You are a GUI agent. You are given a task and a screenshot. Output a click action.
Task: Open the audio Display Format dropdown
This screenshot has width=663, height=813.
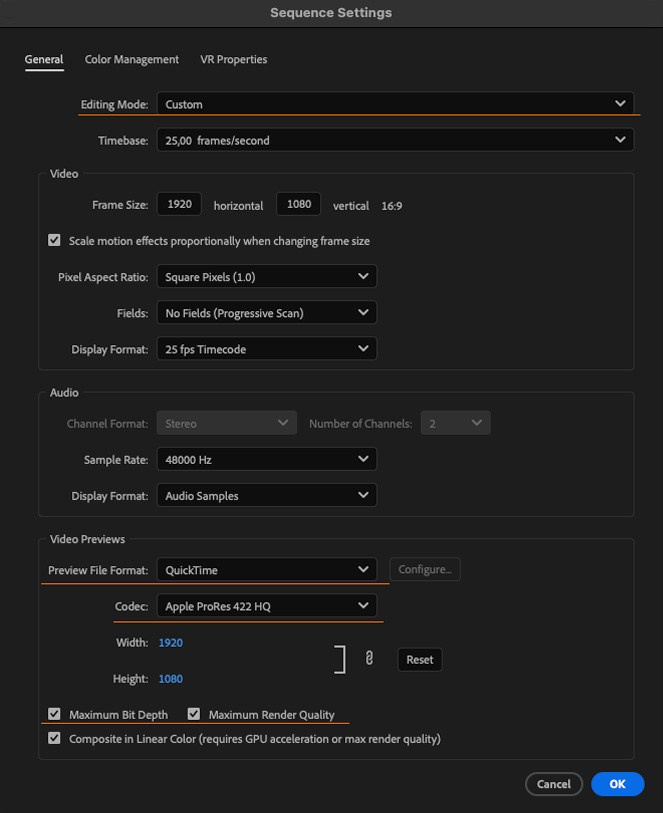(266, 495)
